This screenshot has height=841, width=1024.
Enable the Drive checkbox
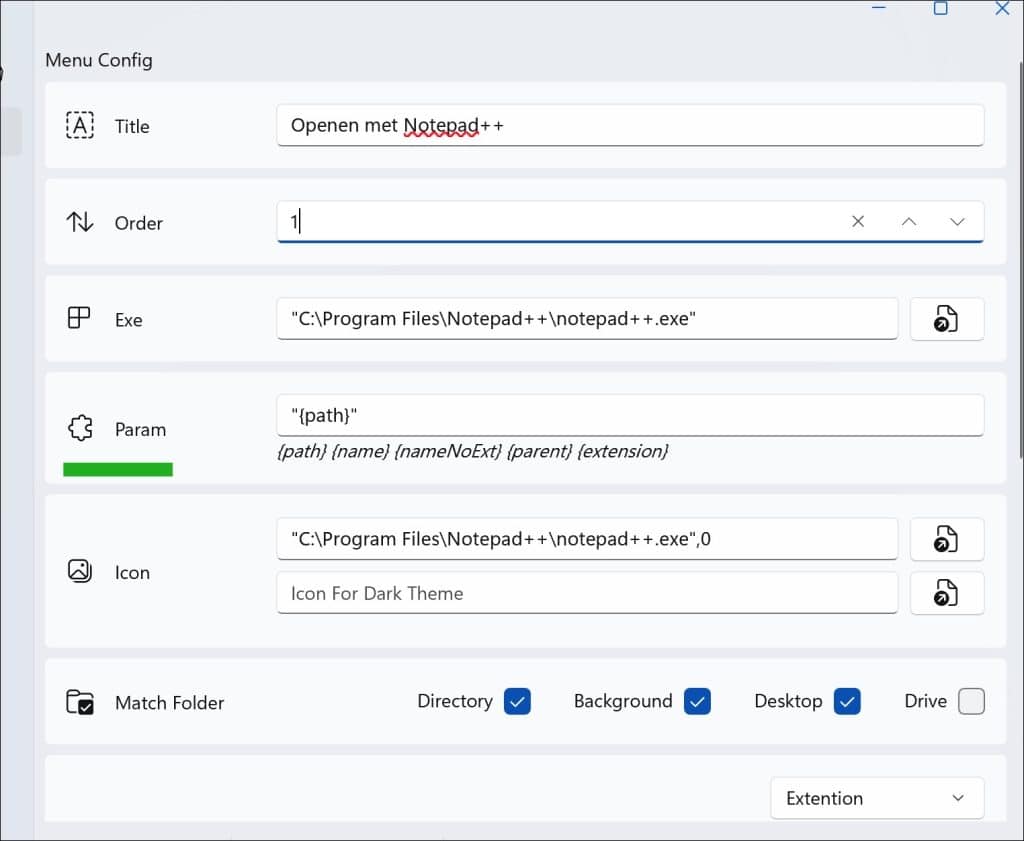tap(971, 702)
